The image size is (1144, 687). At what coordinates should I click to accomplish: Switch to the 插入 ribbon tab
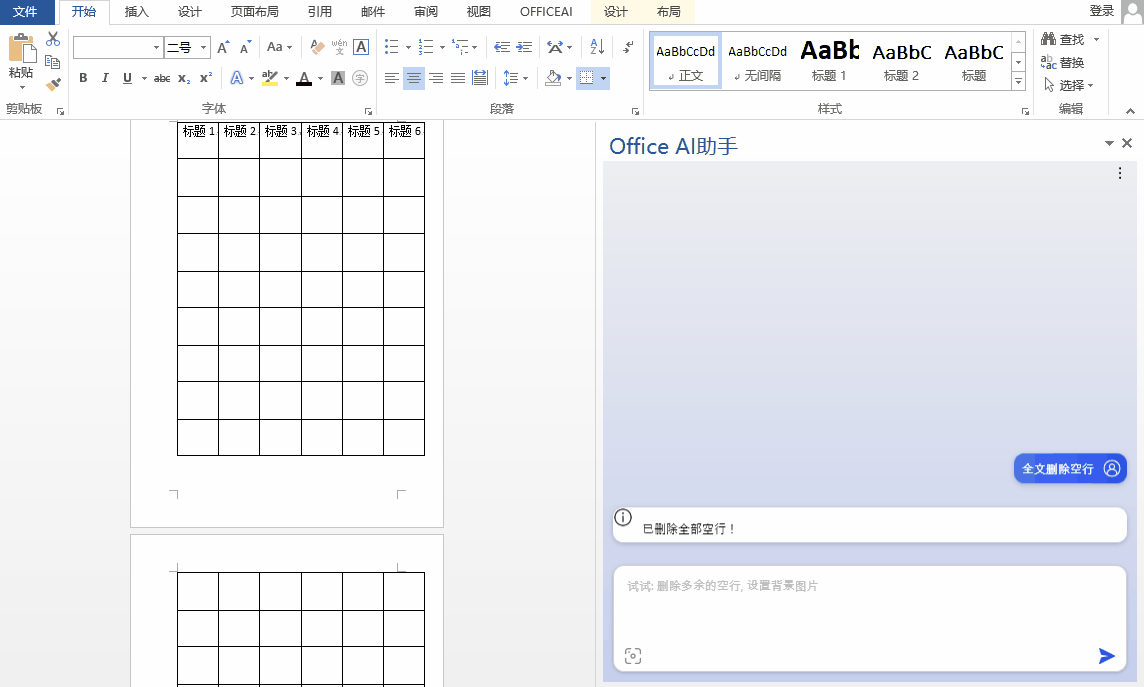coord(136,12)
